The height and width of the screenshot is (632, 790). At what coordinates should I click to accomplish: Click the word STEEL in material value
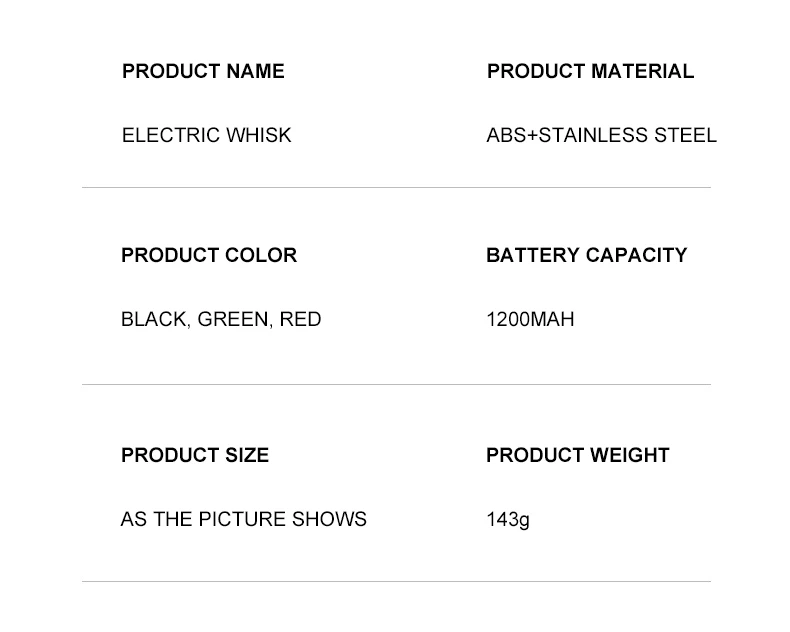point(685,135)
